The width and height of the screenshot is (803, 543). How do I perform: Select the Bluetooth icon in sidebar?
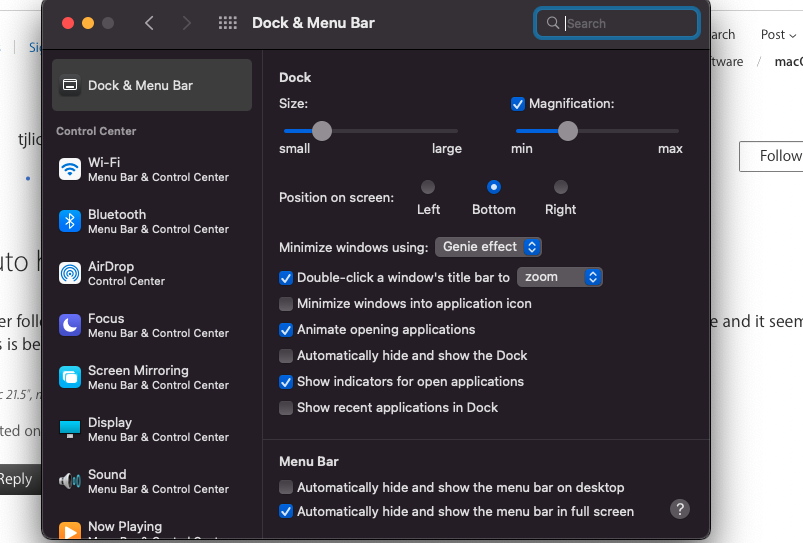(70, 221)
